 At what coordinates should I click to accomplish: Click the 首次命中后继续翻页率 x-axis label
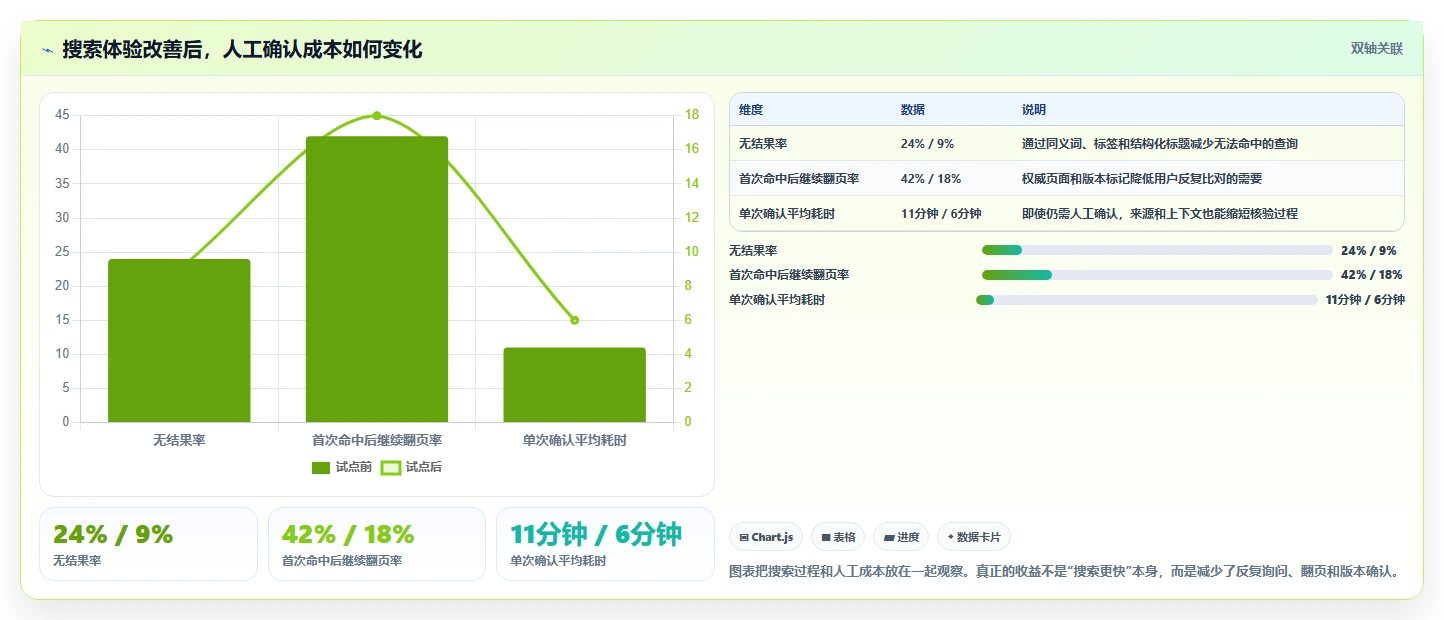pos(377,440)
